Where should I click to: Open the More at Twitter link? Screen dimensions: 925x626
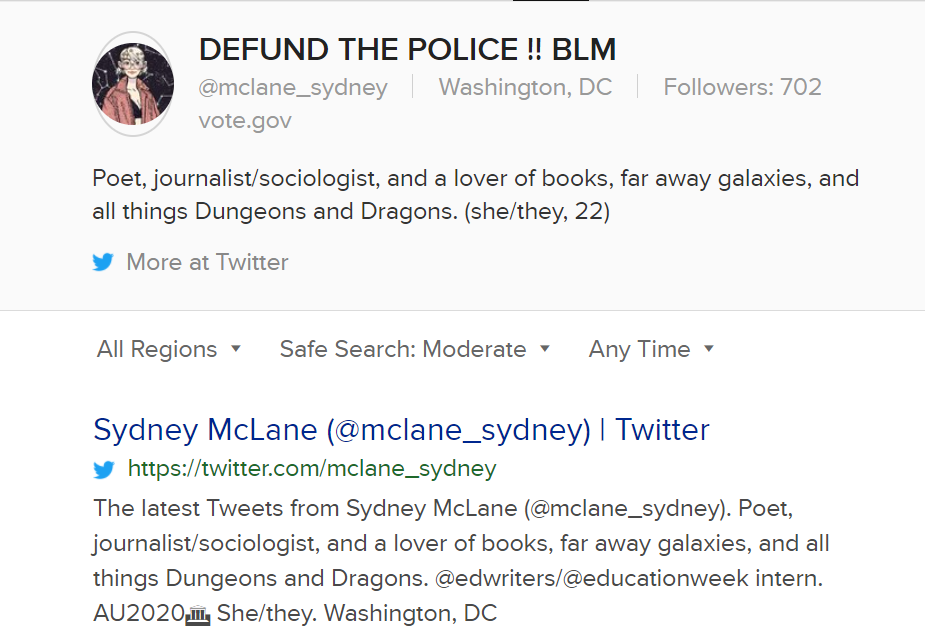(x=207, y=262)
